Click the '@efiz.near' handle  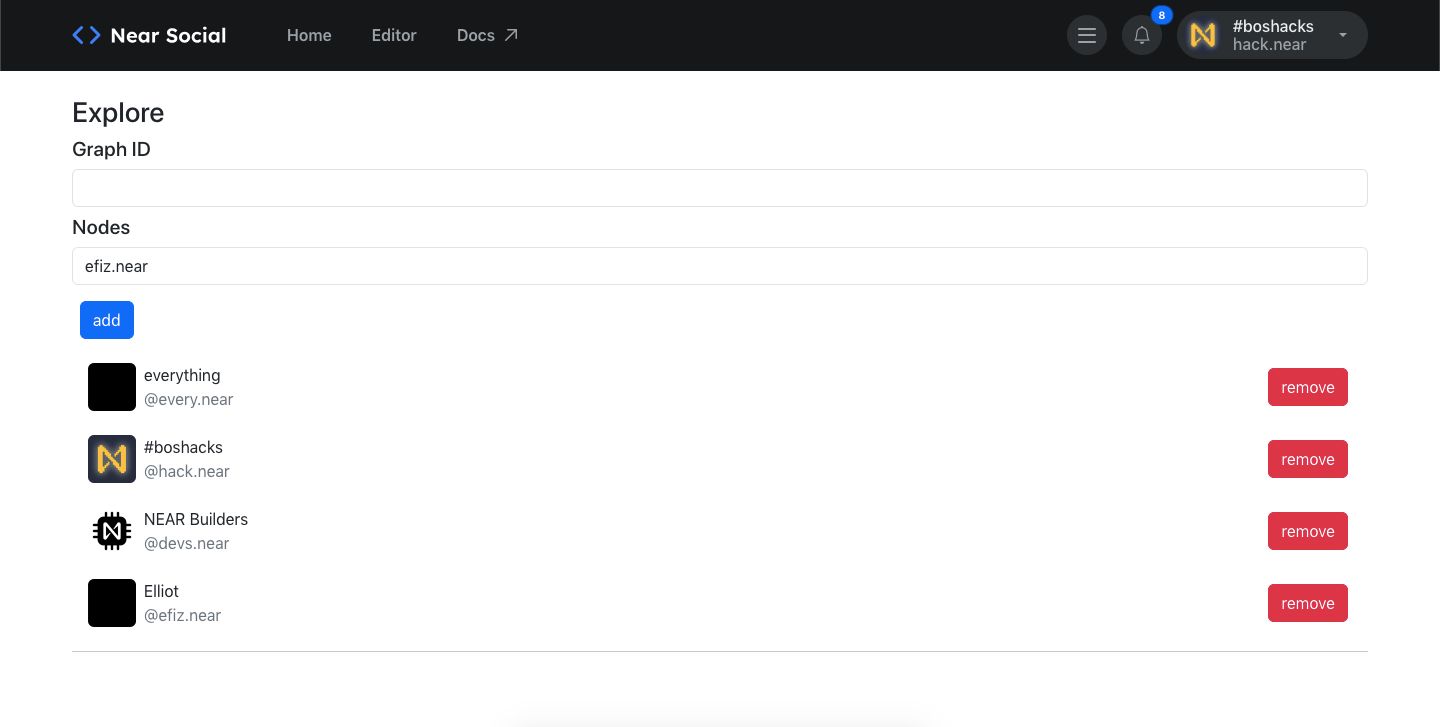coord(183,615)
